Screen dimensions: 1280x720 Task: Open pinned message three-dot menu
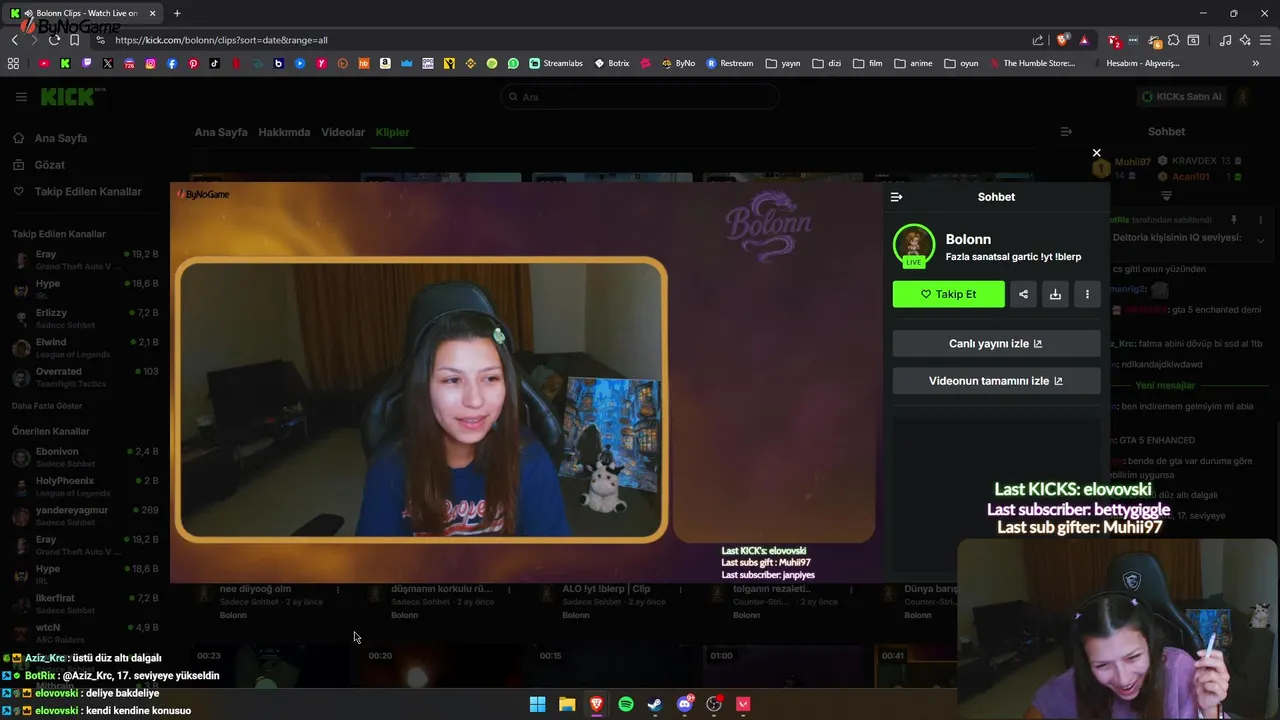click(x=1261, y=219)
